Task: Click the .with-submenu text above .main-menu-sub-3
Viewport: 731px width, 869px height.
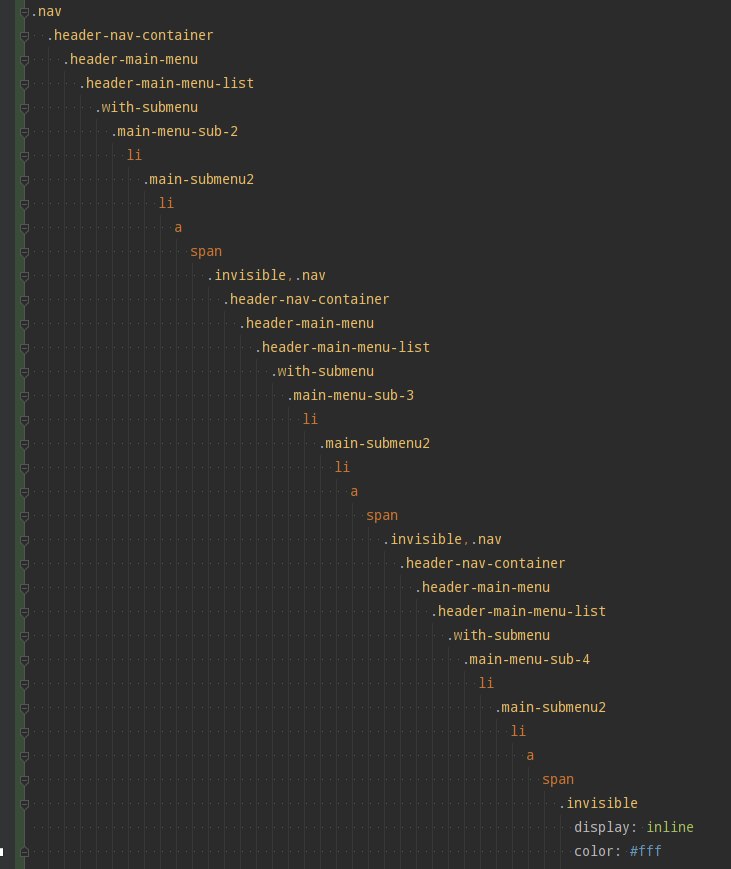Action: tap(323, 371)
